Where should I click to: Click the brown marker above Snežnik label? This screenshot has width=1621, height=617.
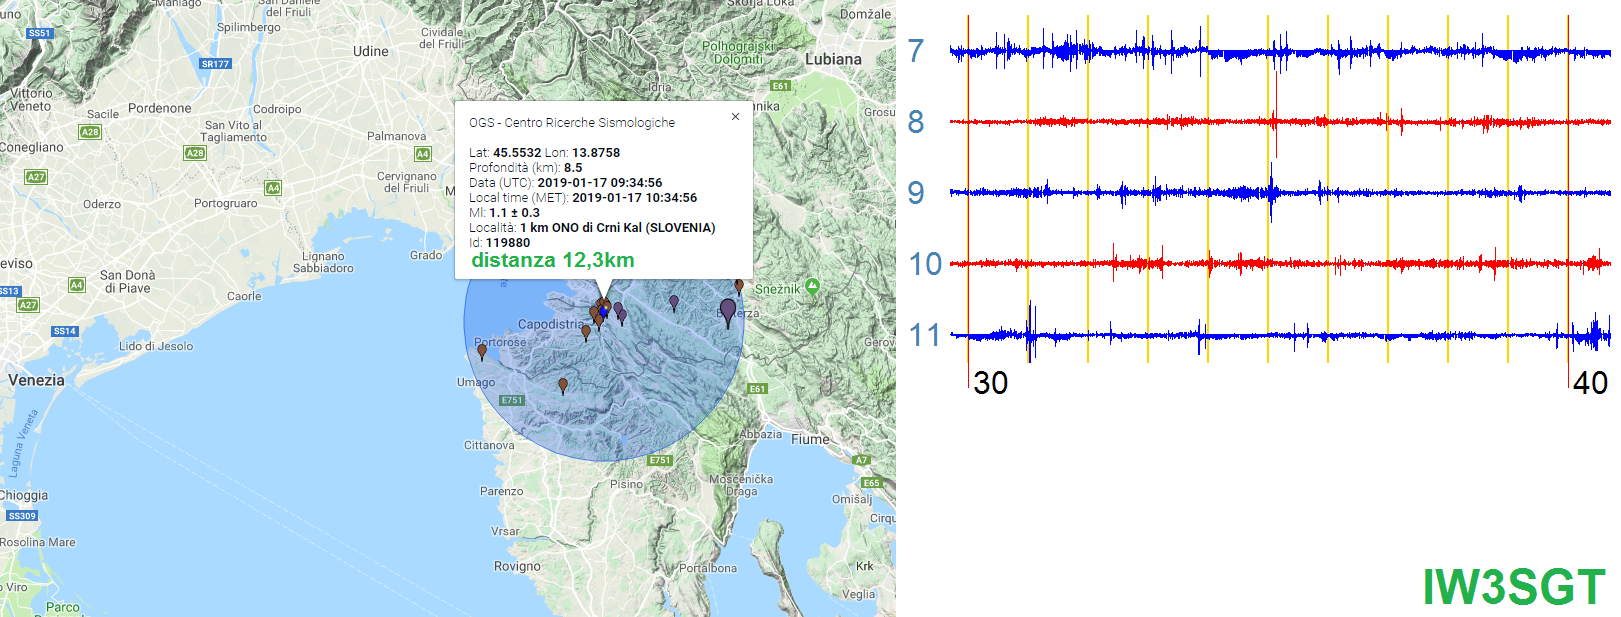[x=739, y=286]
